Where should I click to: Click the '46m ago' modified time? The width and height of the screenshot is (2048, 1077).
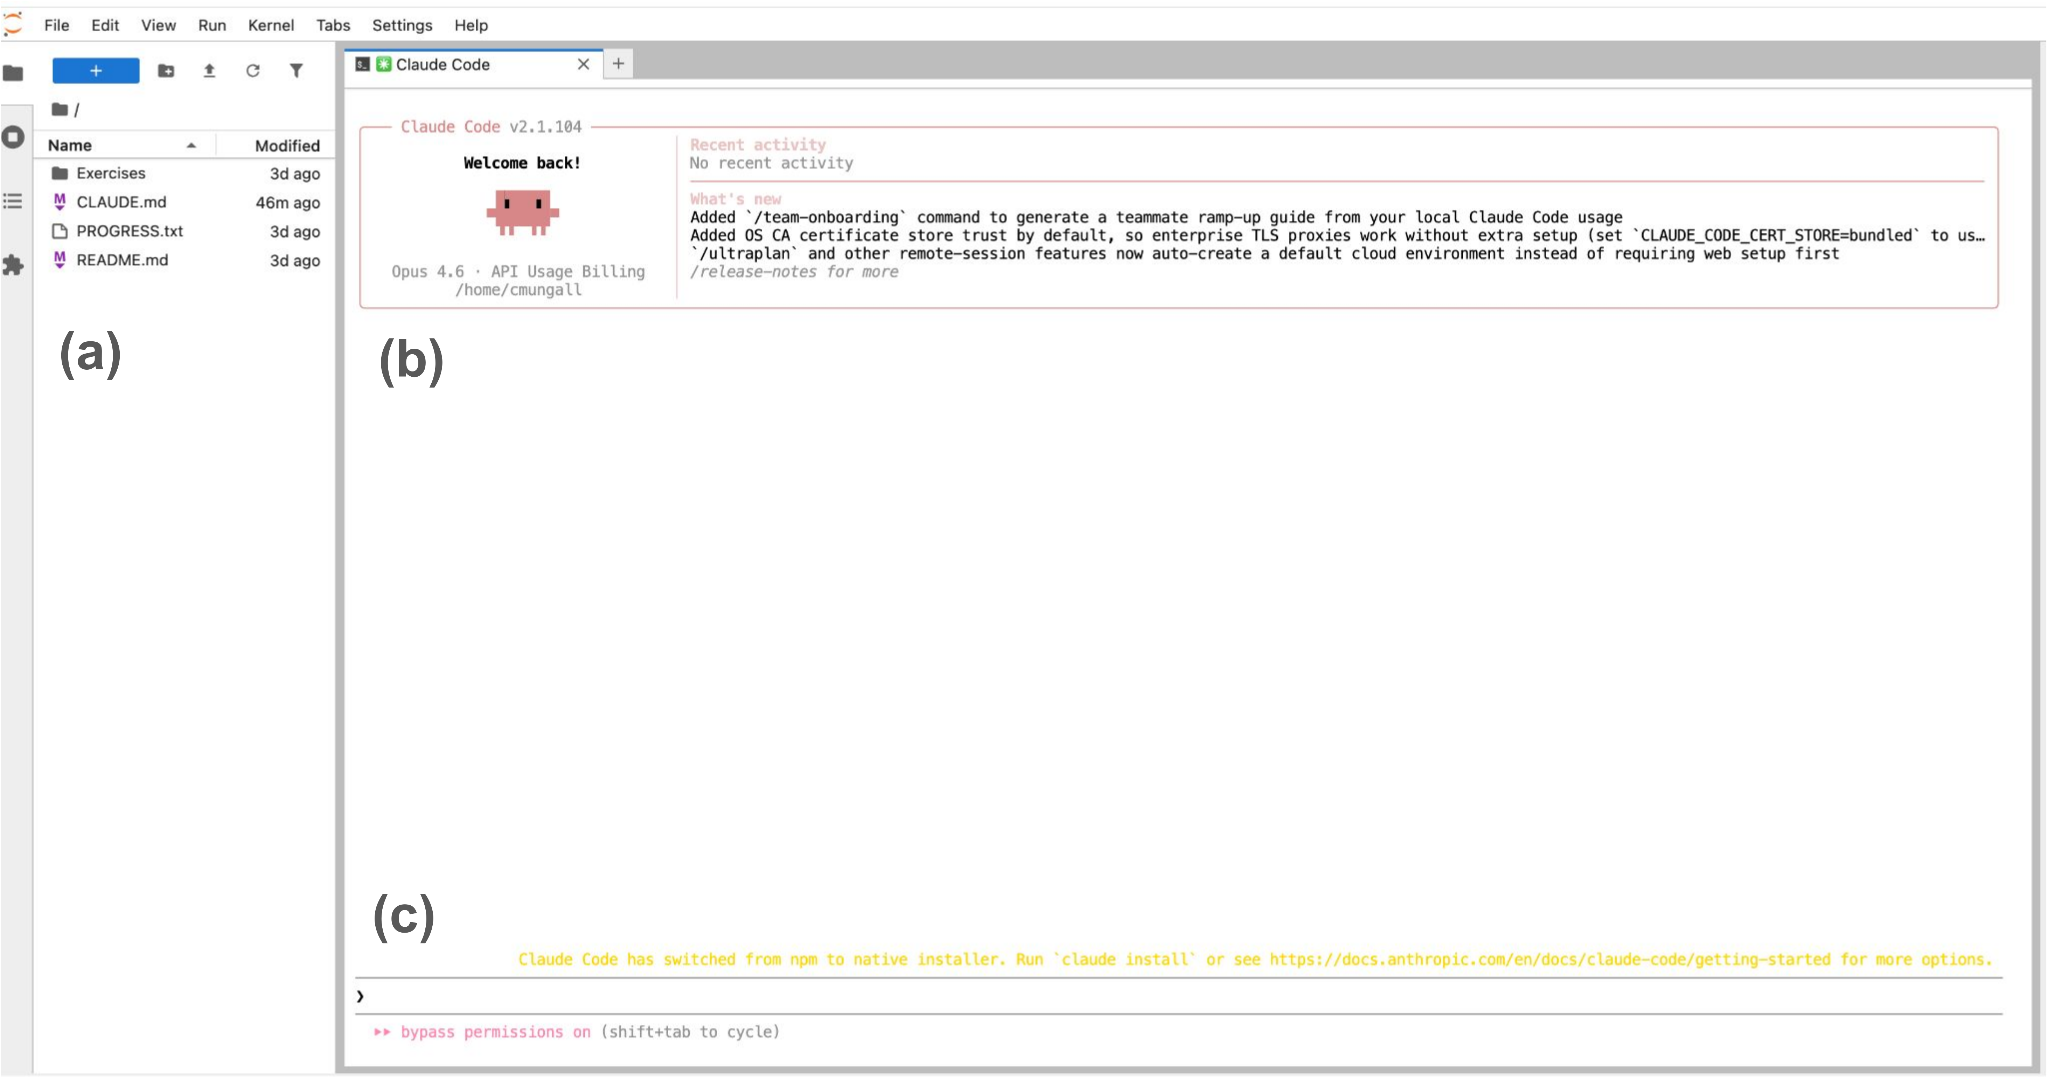click(x=288, y=202)
